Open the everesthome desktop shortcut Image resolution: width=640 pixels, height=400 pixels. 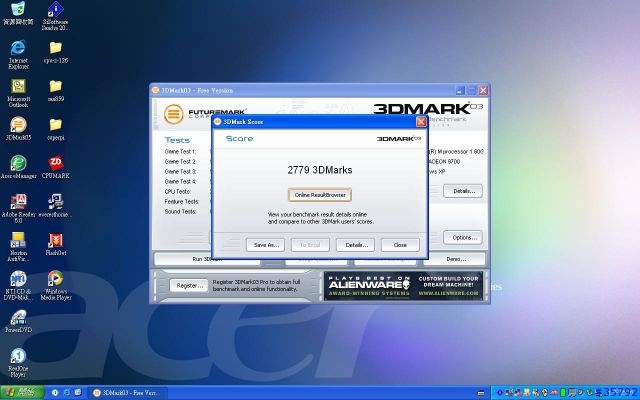tap(56, 206)
